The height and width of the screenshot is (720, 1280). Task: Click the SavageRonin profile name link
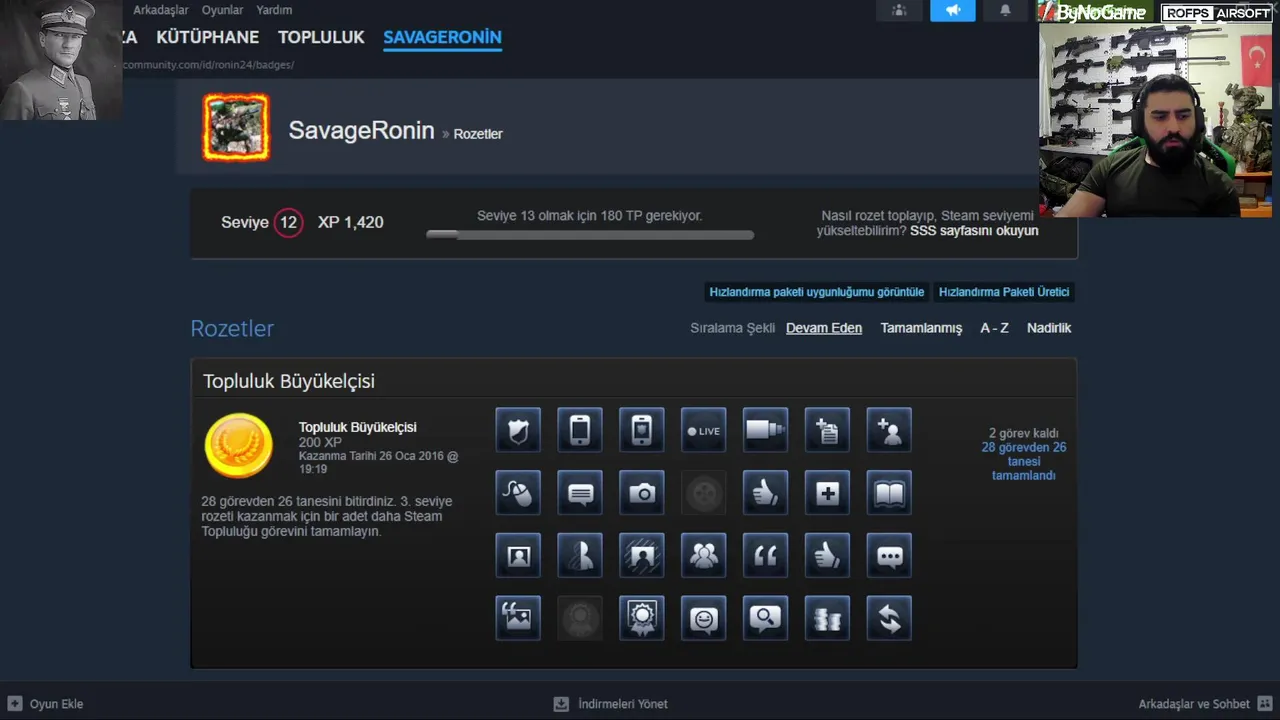coord(361,131)
